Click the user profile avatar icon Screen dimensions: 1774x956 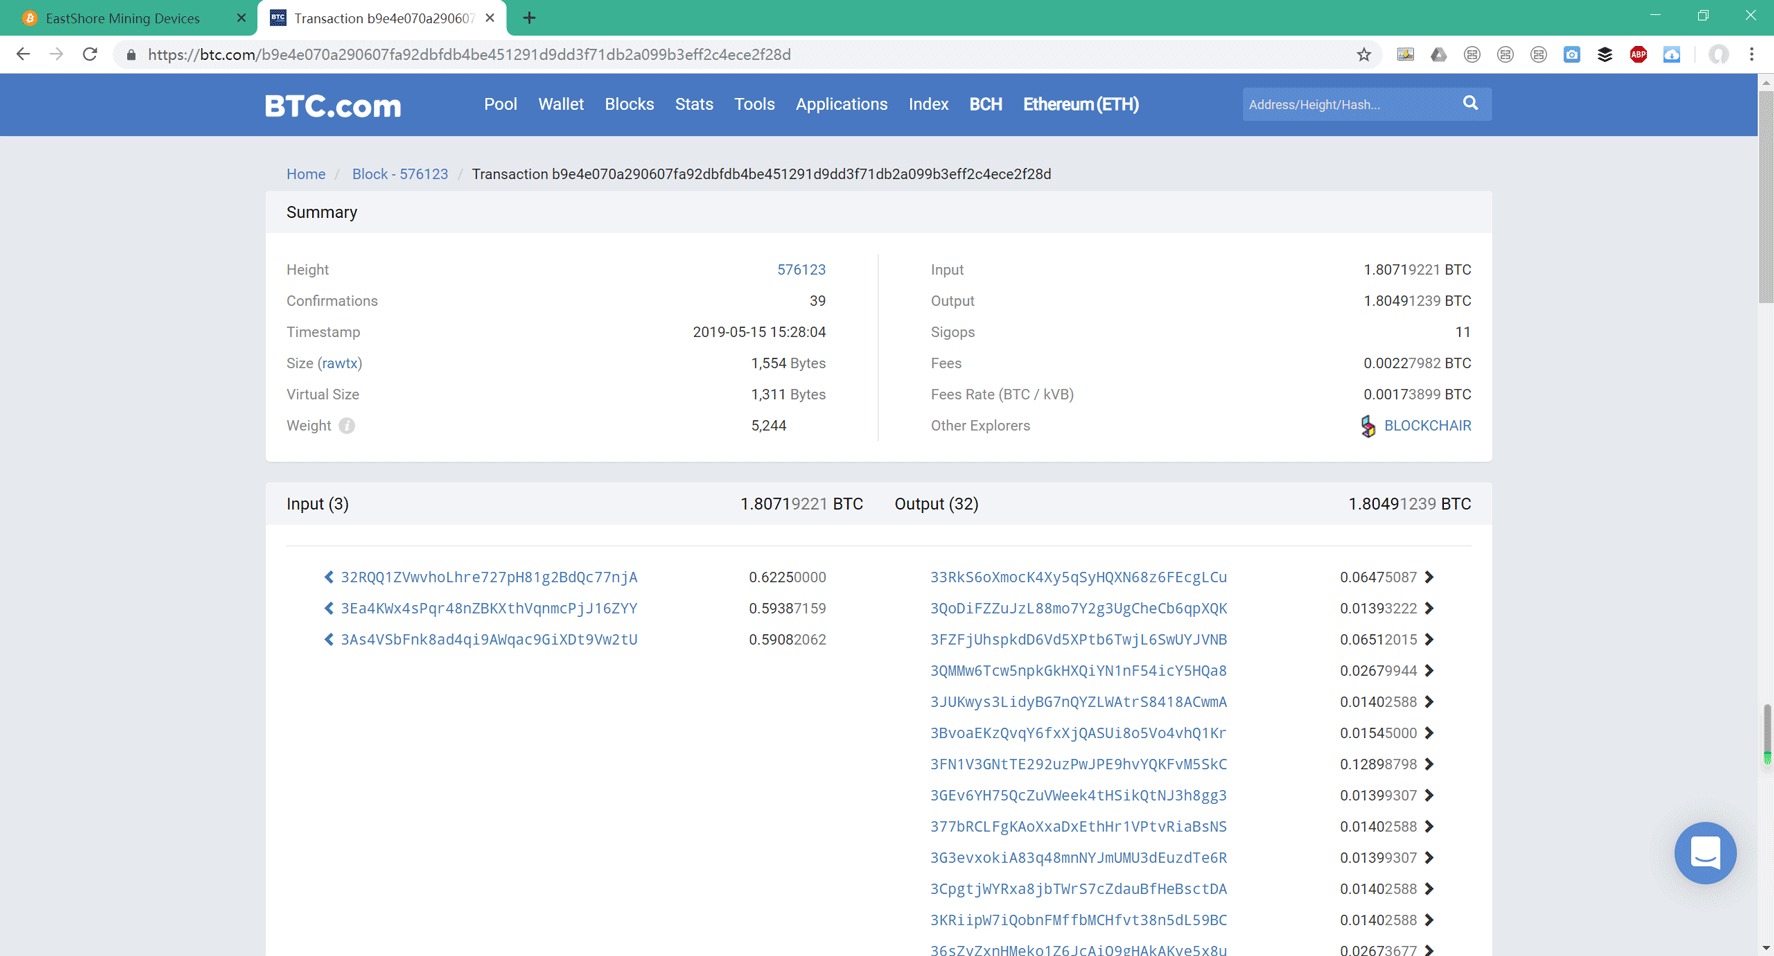point(1718,55)
